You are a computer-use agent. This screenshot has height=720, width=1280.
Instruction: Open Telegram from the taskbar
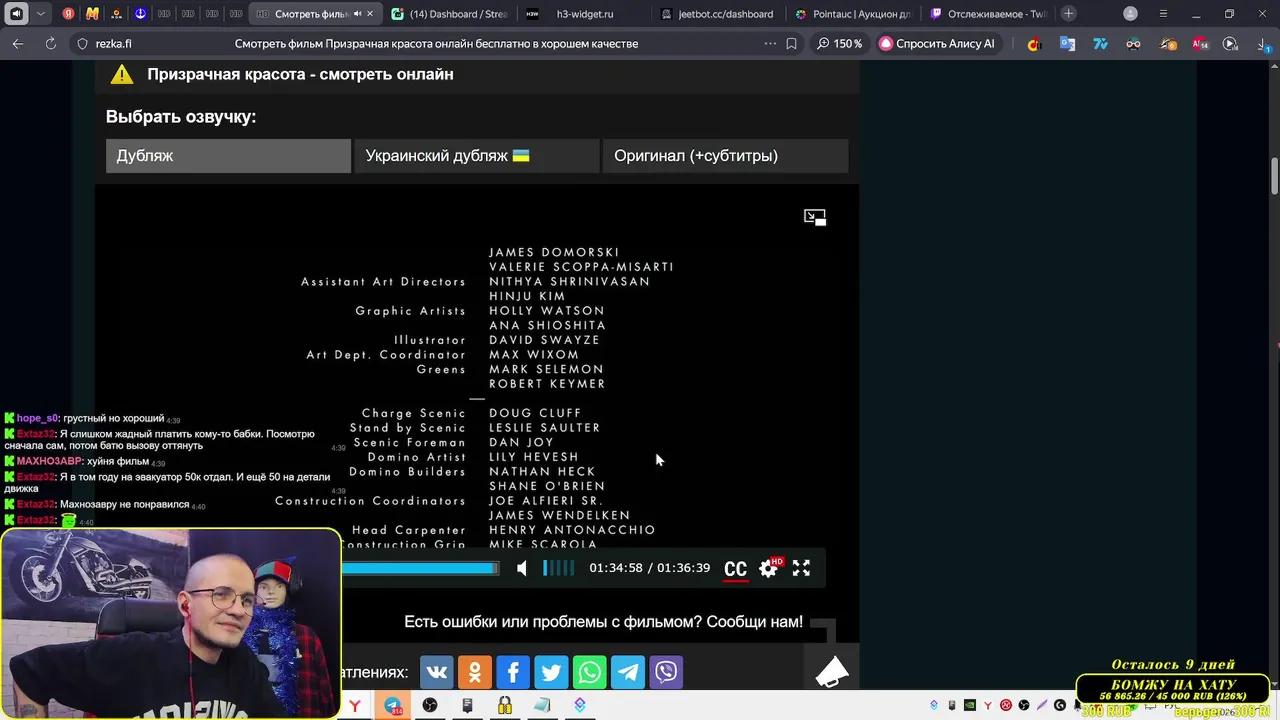[393, 706]
